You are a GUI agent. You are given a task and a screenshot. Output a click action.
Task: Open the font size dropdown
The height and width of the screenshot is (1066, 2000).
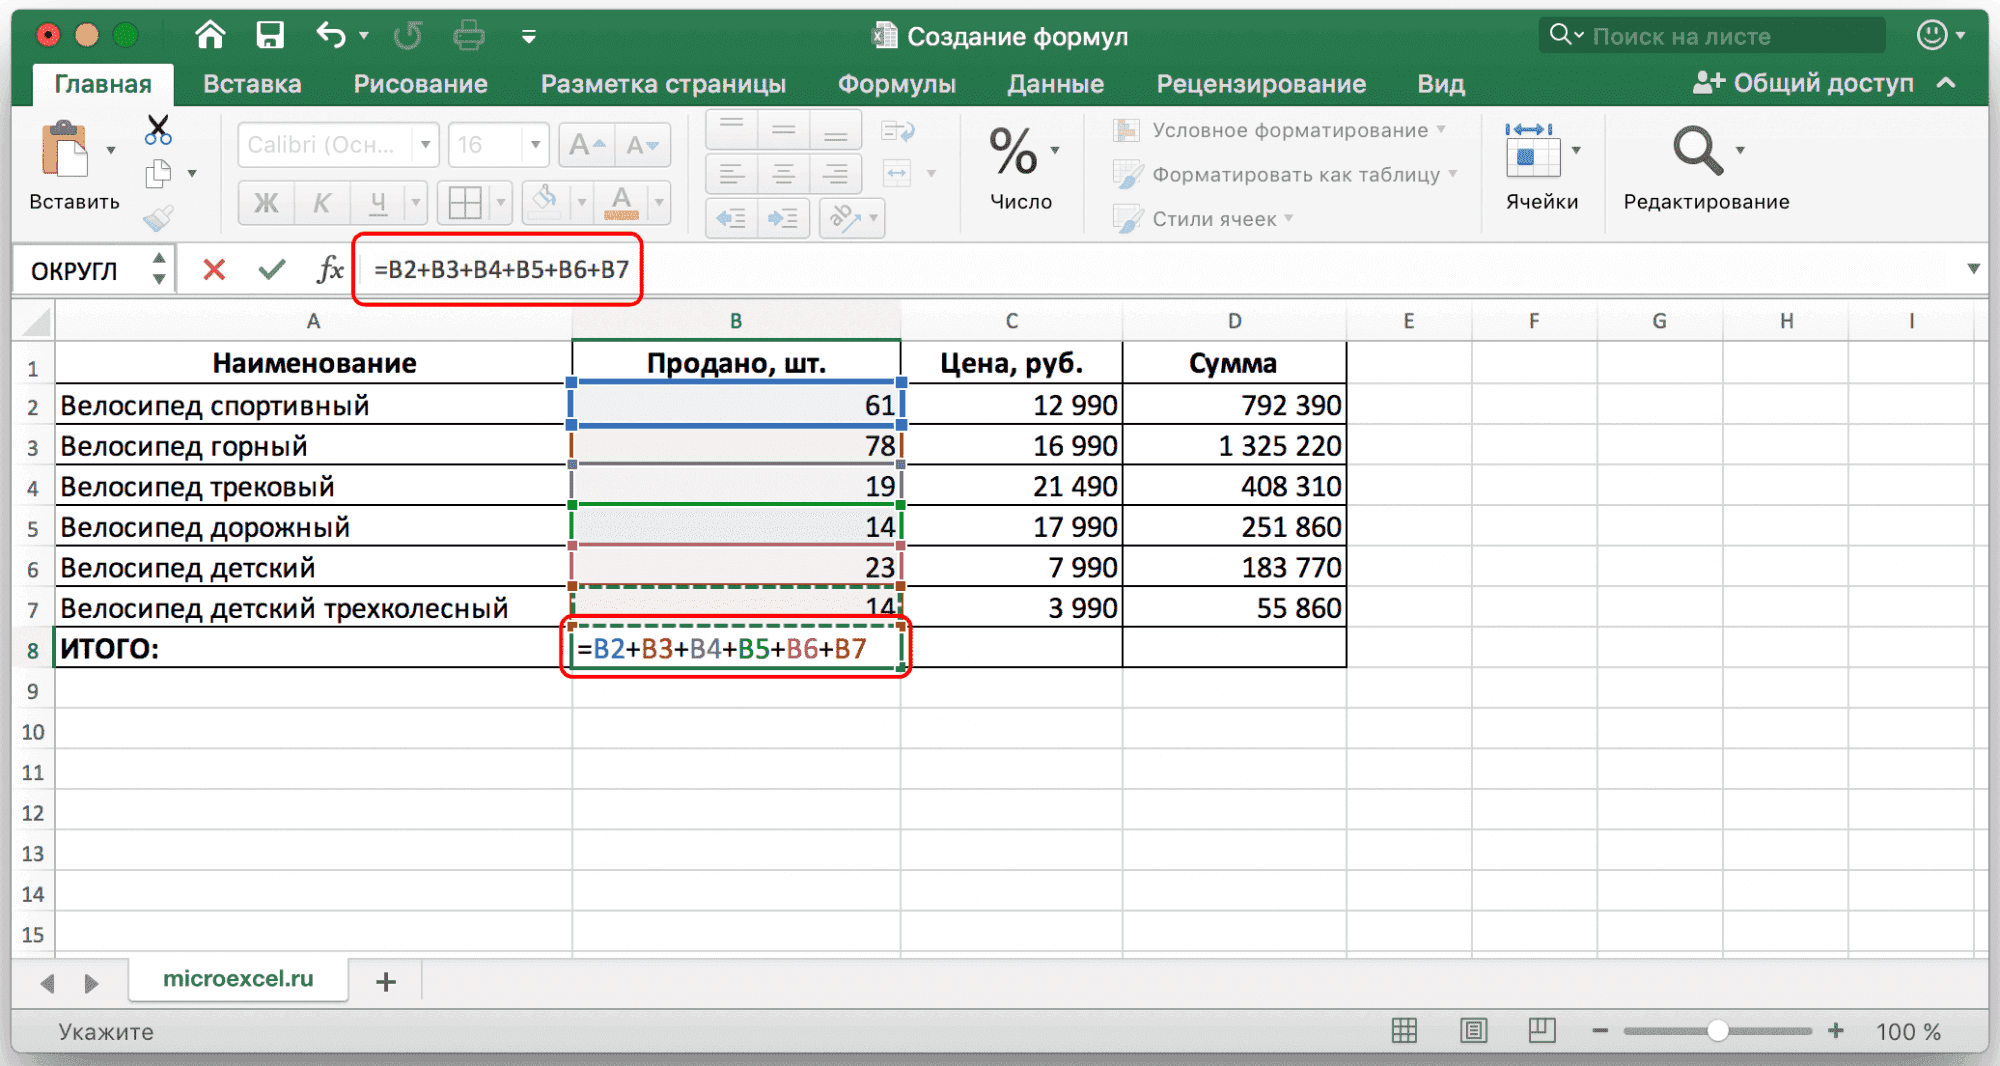pos(535,145)
